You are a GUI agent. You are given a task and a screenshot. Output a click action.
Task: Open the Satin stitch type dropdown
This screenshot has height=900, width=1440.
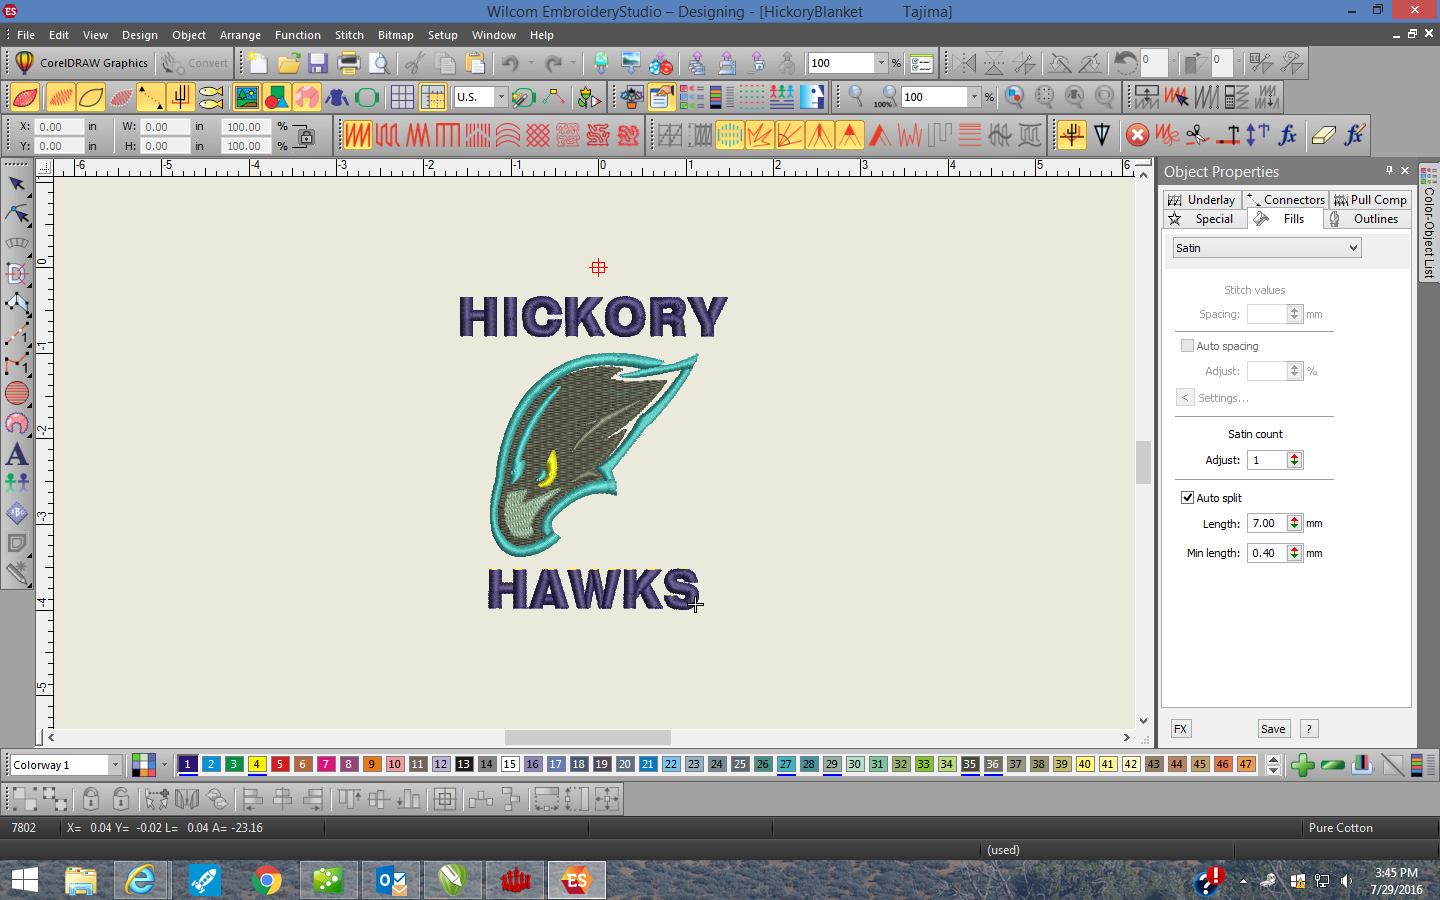point(1267,248)
